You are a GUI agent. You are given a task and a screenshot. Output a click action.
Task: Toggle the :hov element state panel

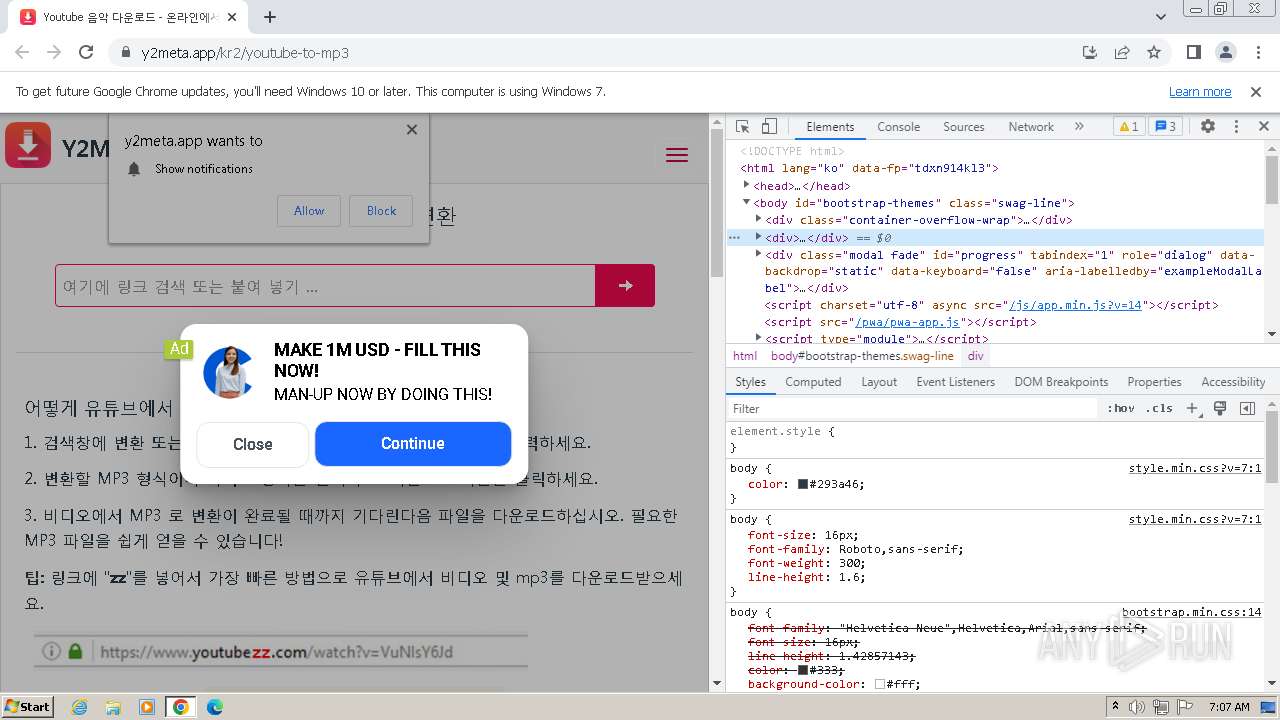tap(1121, 409)
